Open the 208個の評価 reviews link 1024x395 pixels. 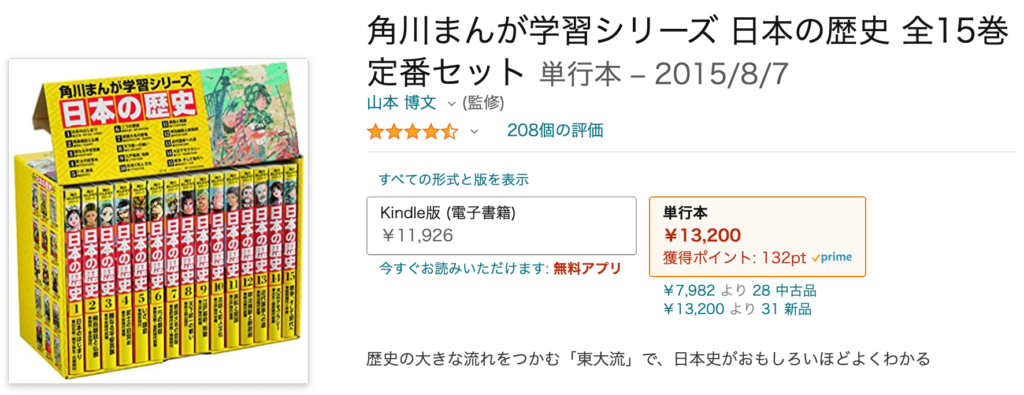[554, 131]
